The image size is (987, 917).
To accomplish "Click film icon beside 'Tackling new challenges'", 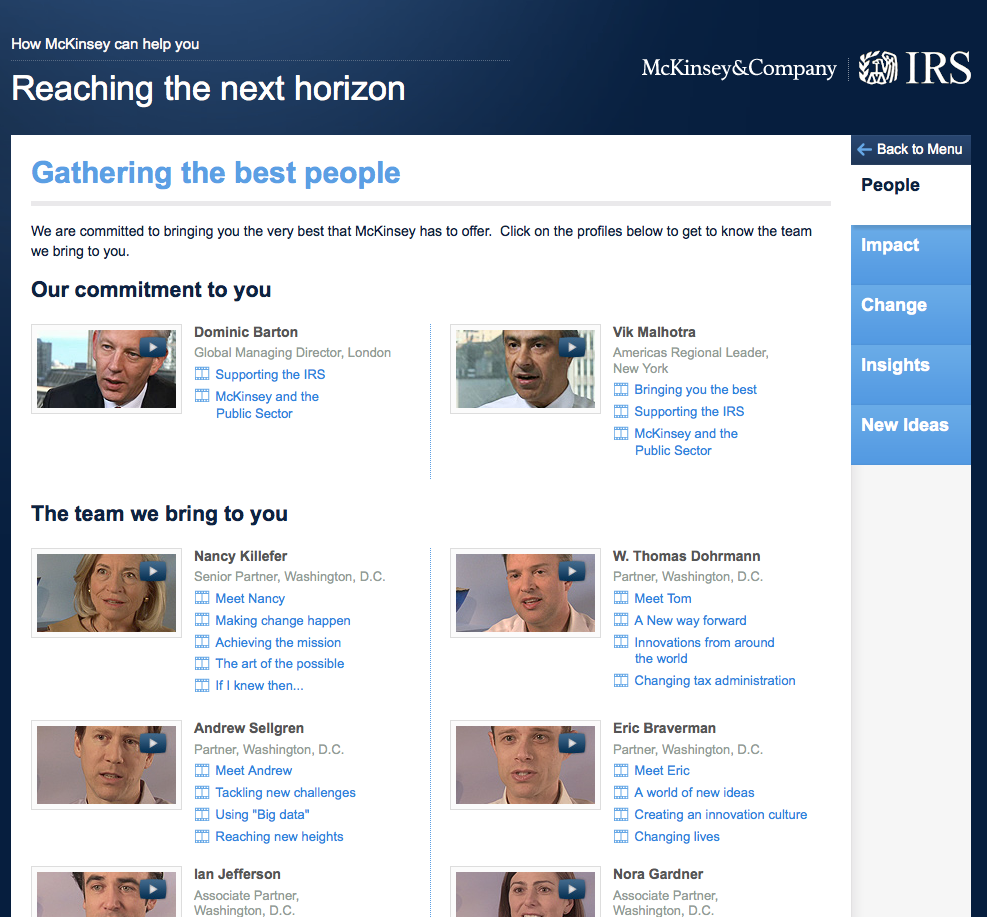I will [x=202, y=792].
